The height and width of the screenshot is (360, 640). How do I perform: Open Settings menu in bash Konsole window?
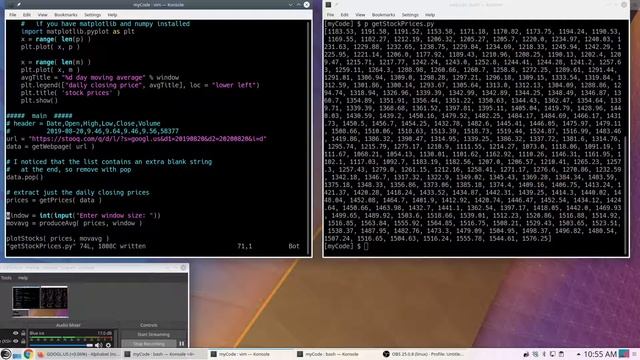click(410, 15)
